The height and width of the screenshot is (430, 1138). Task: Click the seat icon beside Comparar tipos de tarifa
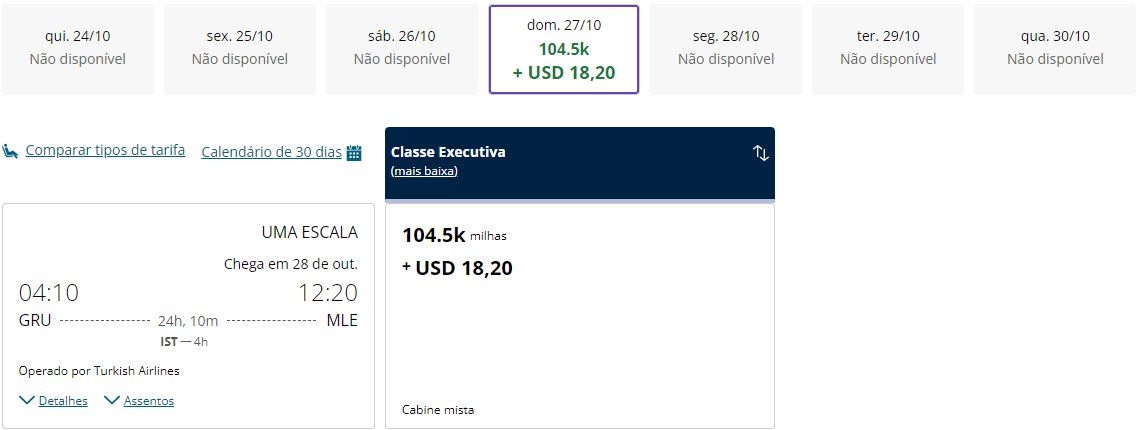[x=10, y=151]
